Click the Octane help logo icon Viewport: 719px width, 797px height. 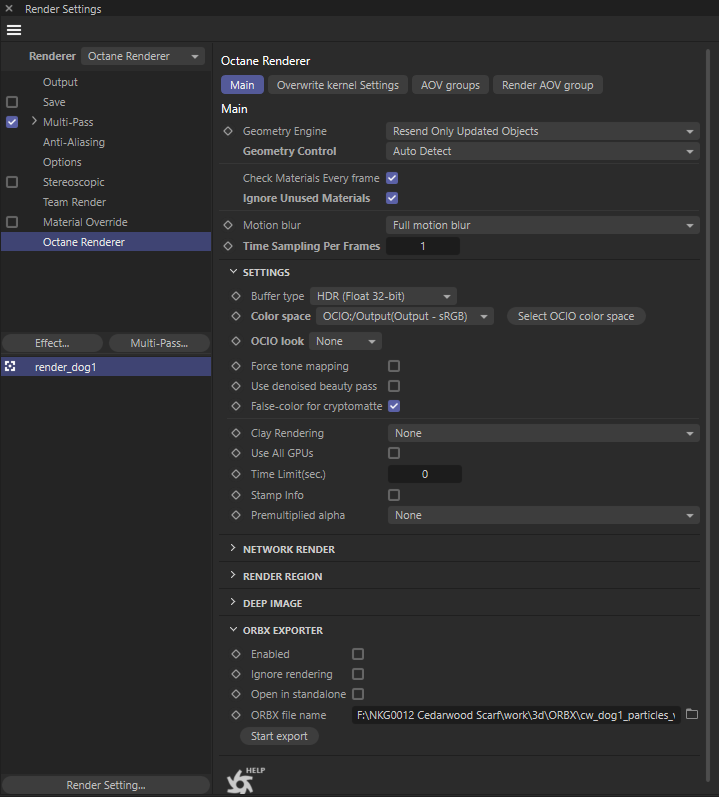click(240, 777)
